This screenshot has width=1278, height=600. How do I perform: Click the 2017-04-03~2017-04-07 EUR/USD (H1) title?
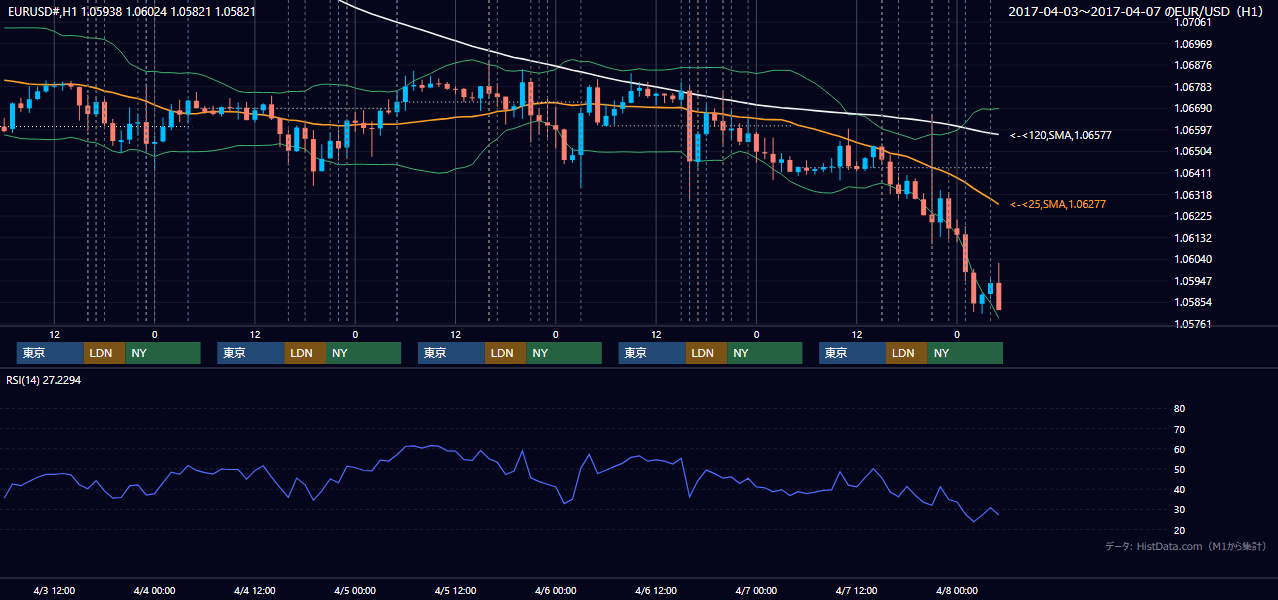[1136, 12]
